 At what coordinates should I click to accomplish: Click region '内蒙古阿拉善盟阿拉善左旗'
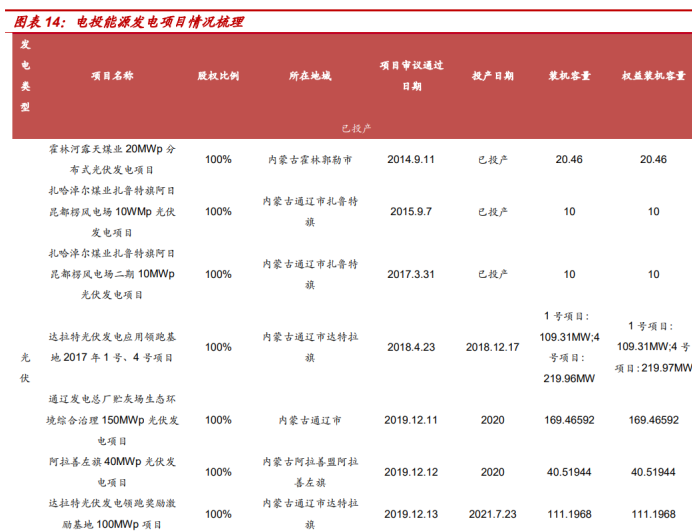click(310, 472)
